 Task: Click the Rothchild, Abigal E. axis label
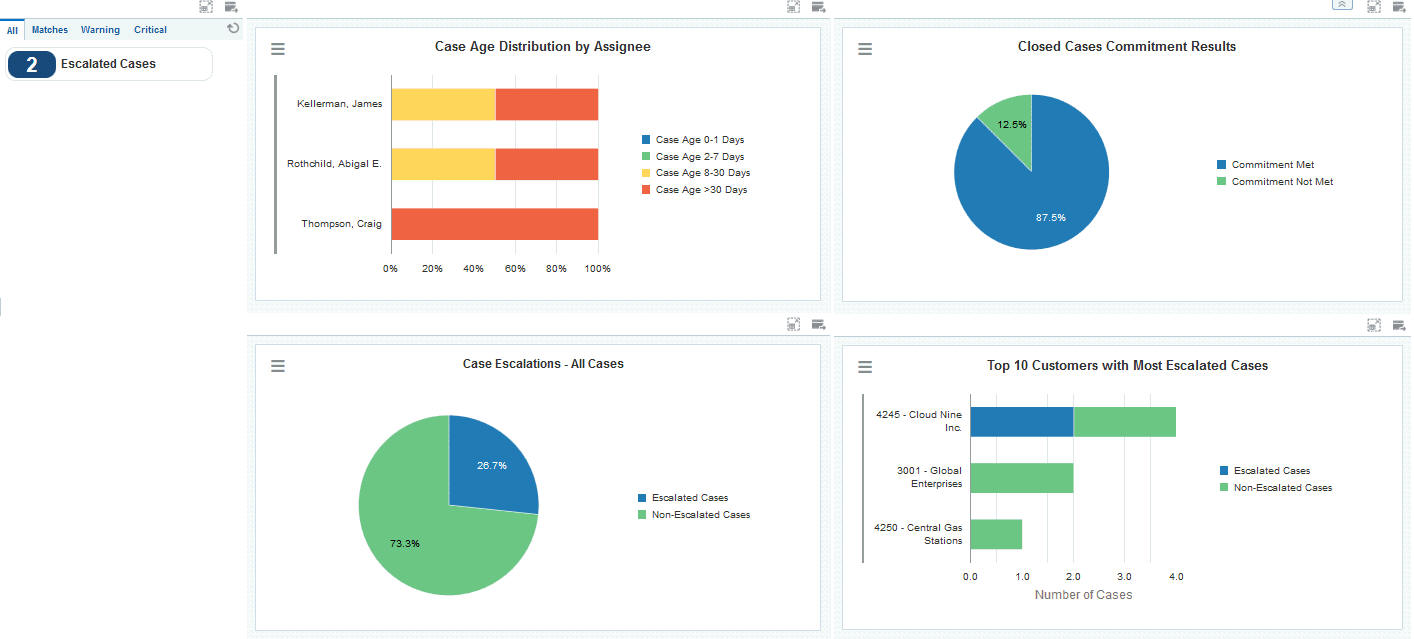coord(334,164)
